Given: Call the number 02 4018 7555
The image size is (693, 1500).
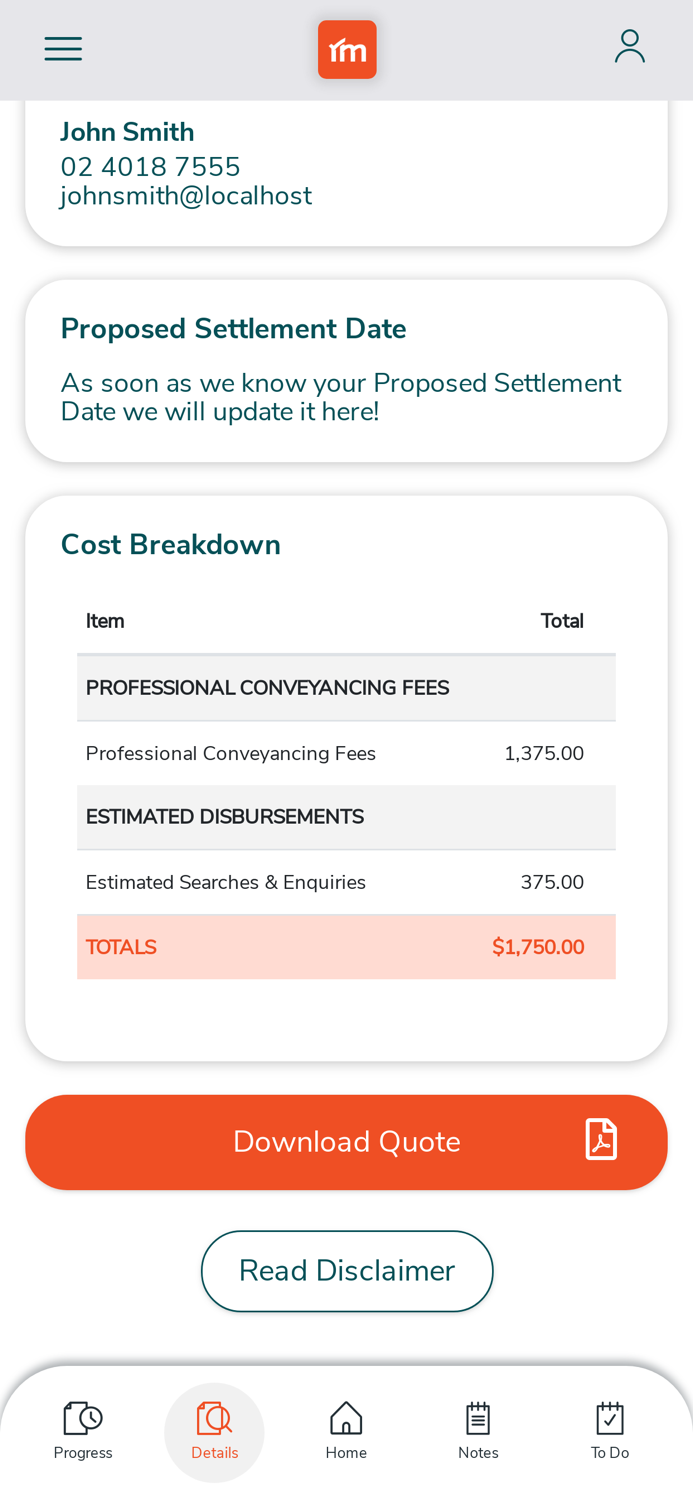Looking at the screenshot, I should point(150,164).
